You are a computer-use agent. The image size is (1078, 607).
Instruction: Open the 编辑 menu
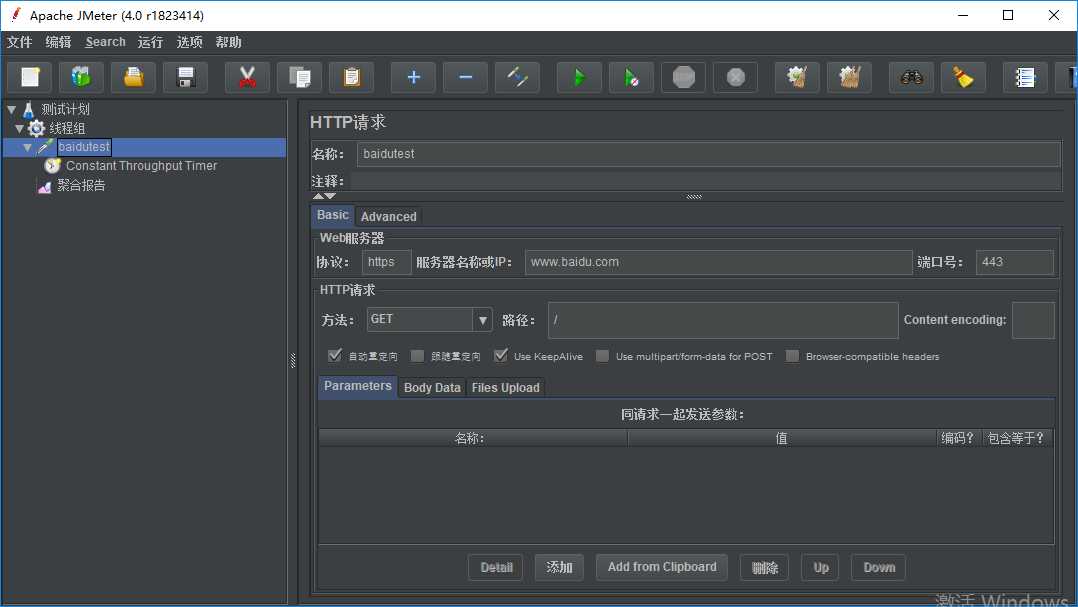(58, 42)
